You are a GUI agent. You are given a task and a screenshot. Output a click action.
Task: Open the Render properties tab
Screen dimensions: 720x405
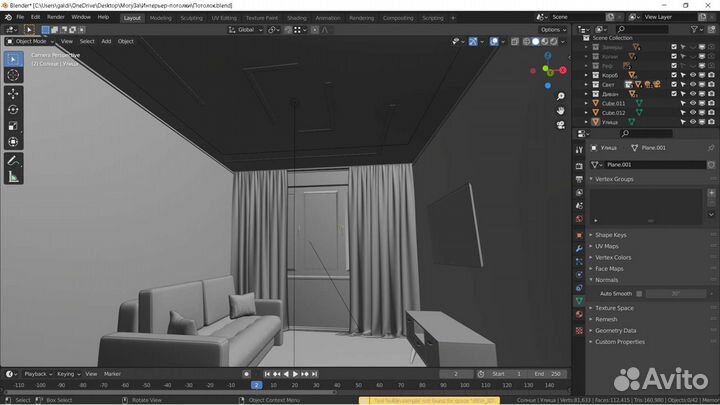(x=579, y=166)
